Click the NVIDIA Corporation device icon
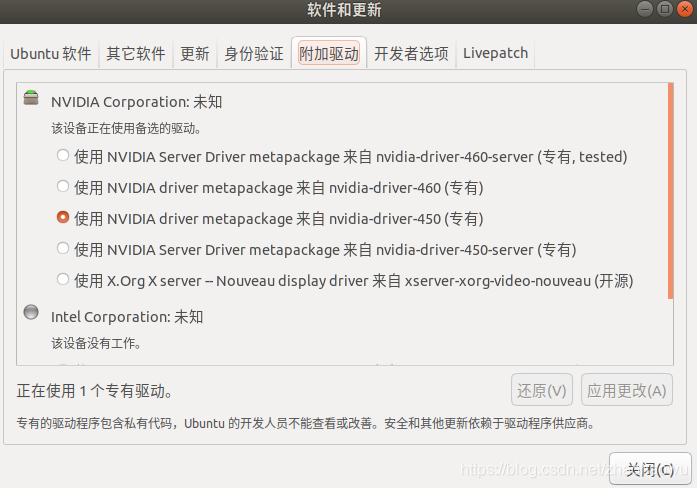The width and height of the screenshot is (697, 488). click(x=31, y=98)
